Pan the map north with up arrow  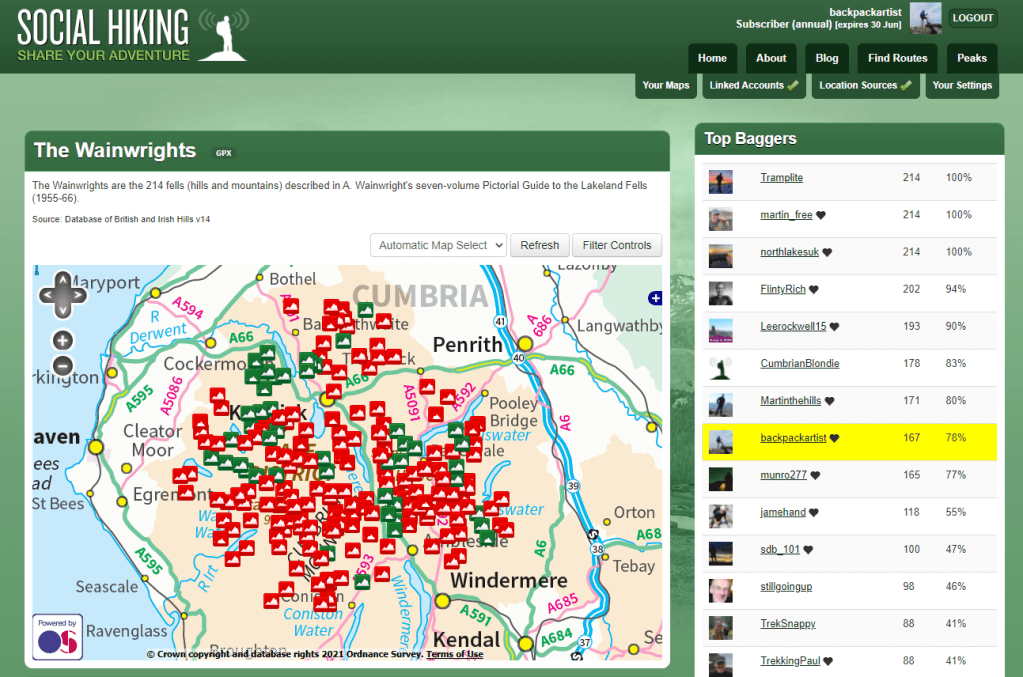(62, 280)
